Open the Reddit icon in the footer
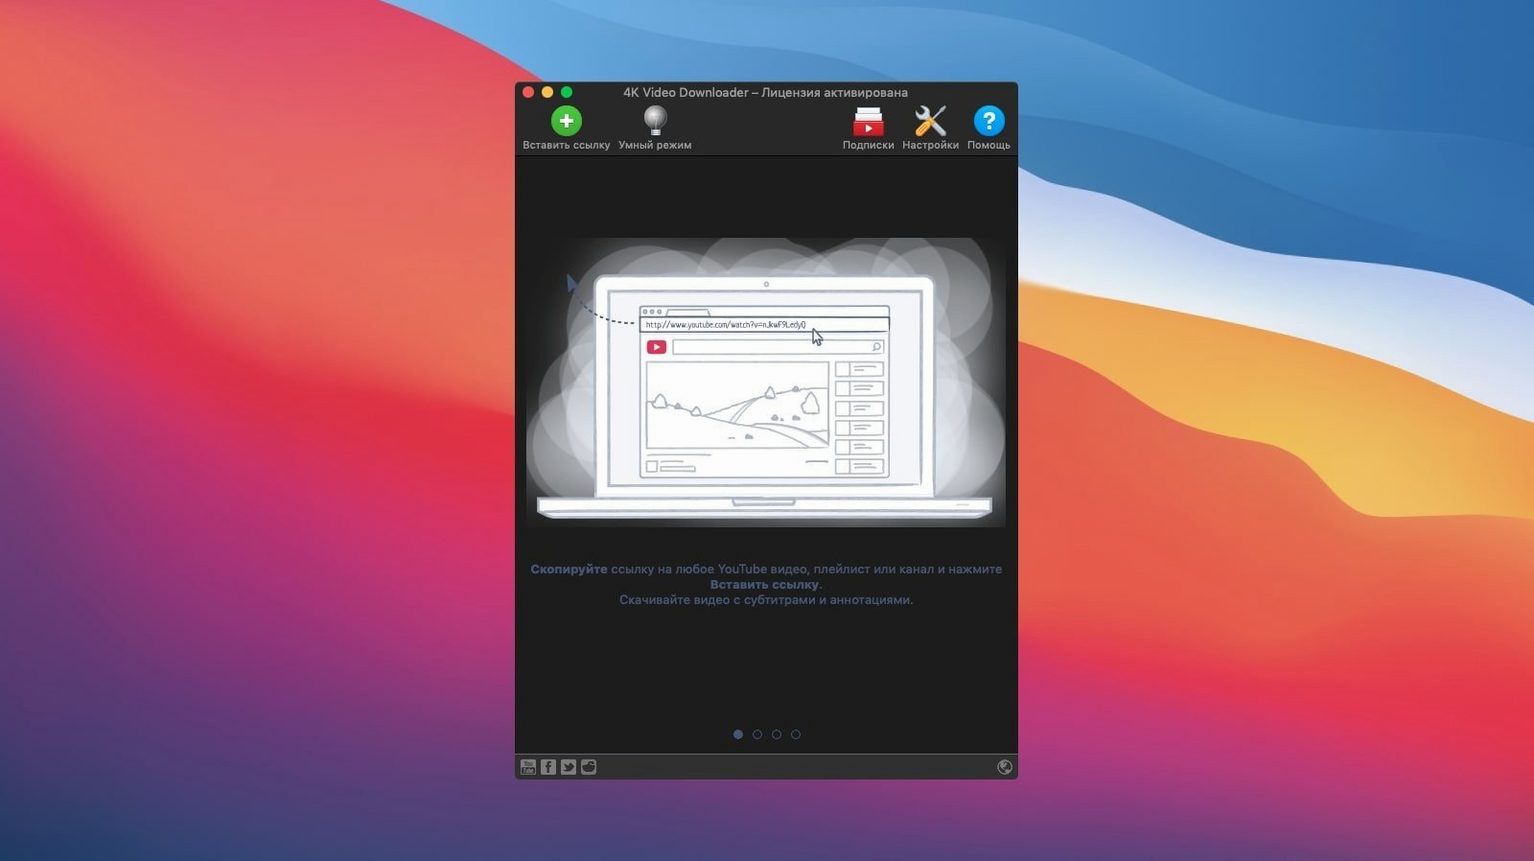Screen dimensions: 1534x861 coord(588,767)
